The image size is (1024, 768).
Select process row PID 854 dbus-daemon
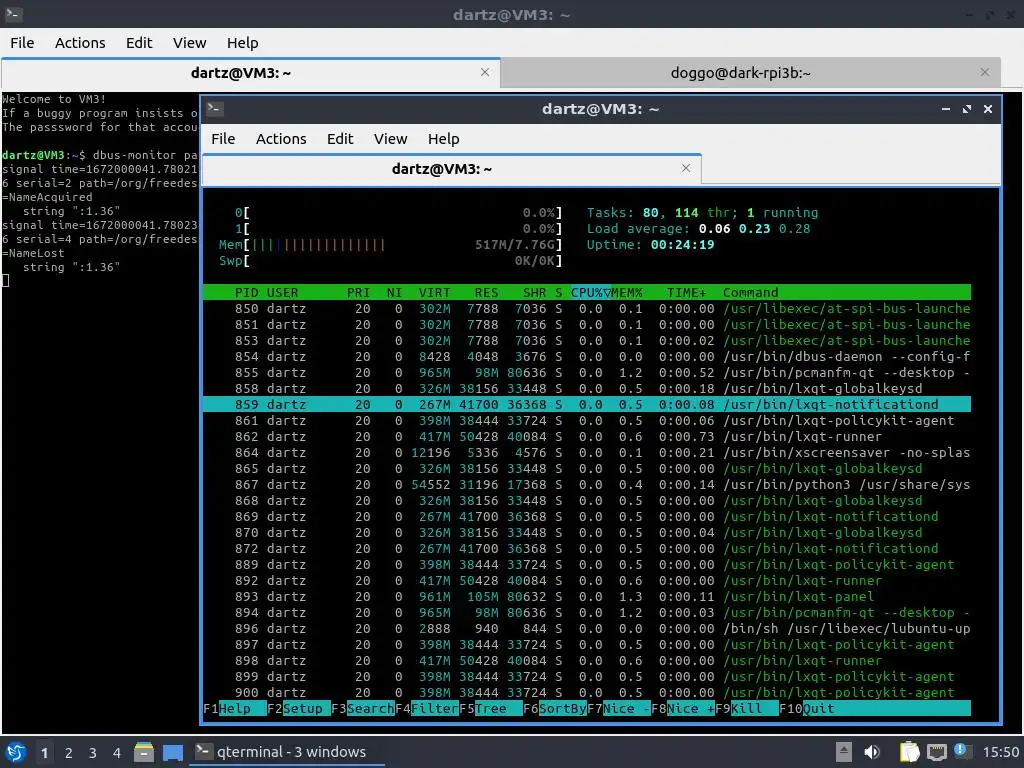(x=586, y=357)
